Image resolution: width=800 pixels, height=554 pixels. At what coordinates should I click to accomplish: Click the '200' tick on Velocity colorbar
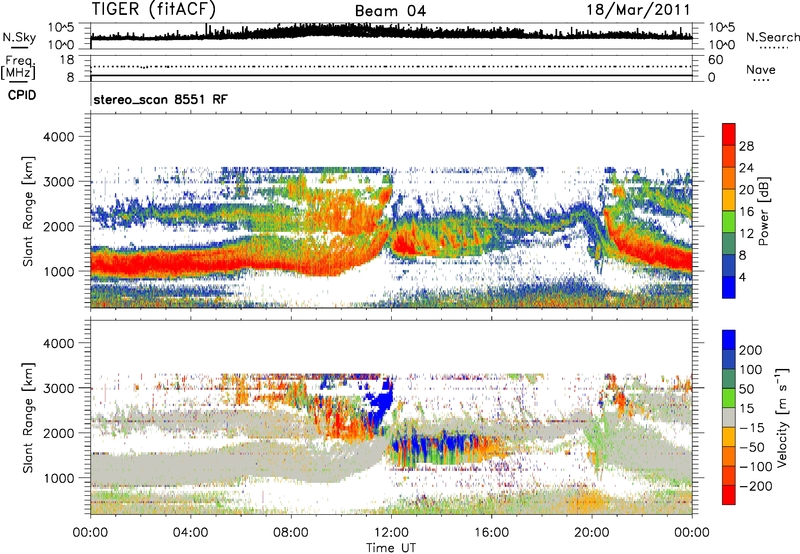pyautogui.click(x=751, y=350)
